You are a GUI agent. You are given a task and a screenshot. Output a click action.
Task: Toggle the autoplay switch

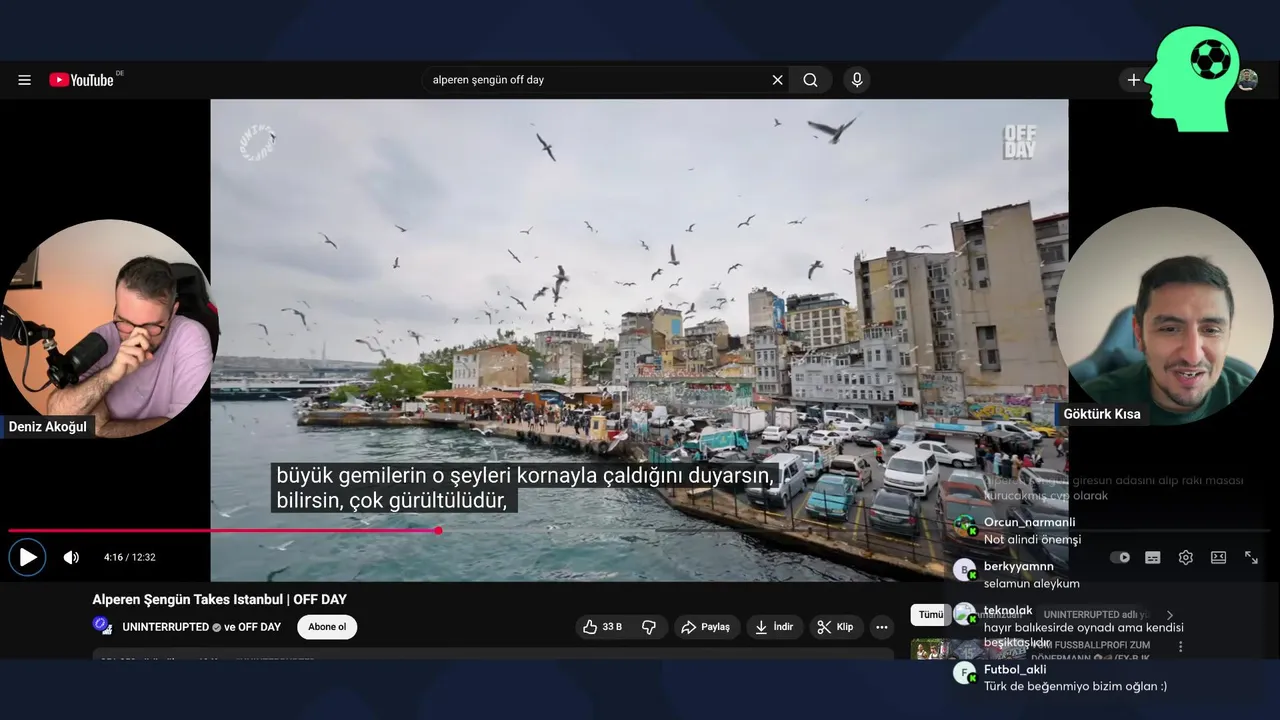click(x=1120, y=558)
